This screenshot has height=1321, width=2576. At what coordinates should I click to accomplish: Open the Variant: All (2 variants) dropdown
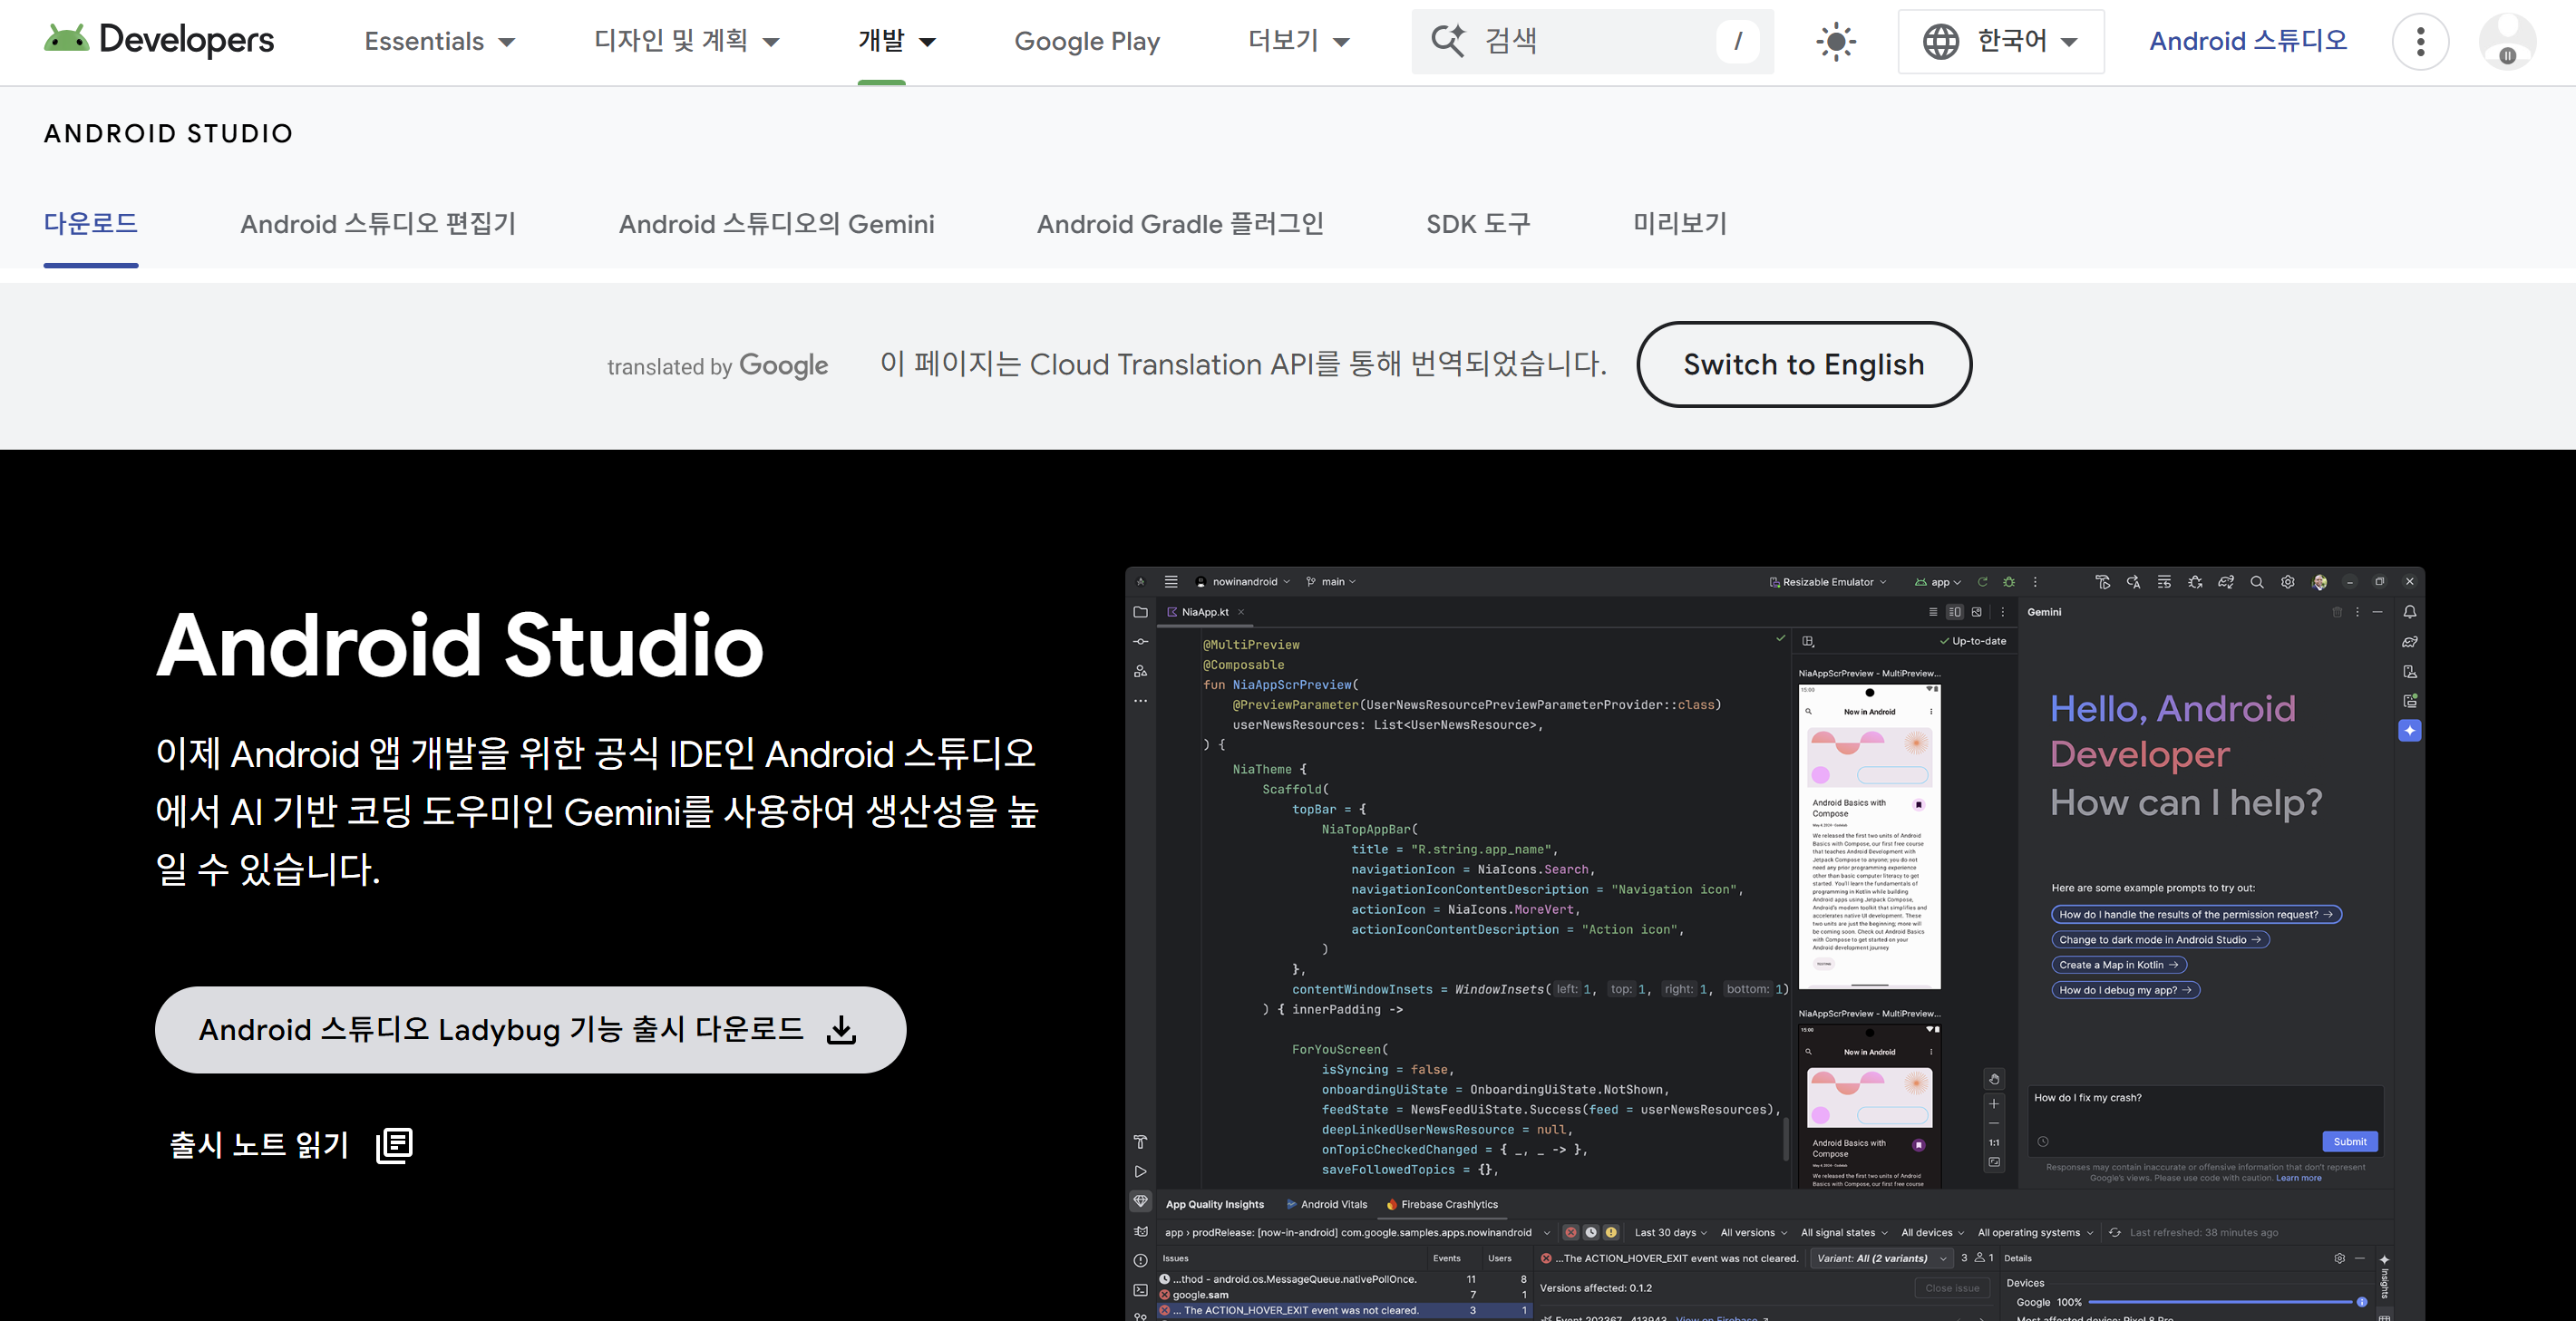click(x=1882, y=1259)
